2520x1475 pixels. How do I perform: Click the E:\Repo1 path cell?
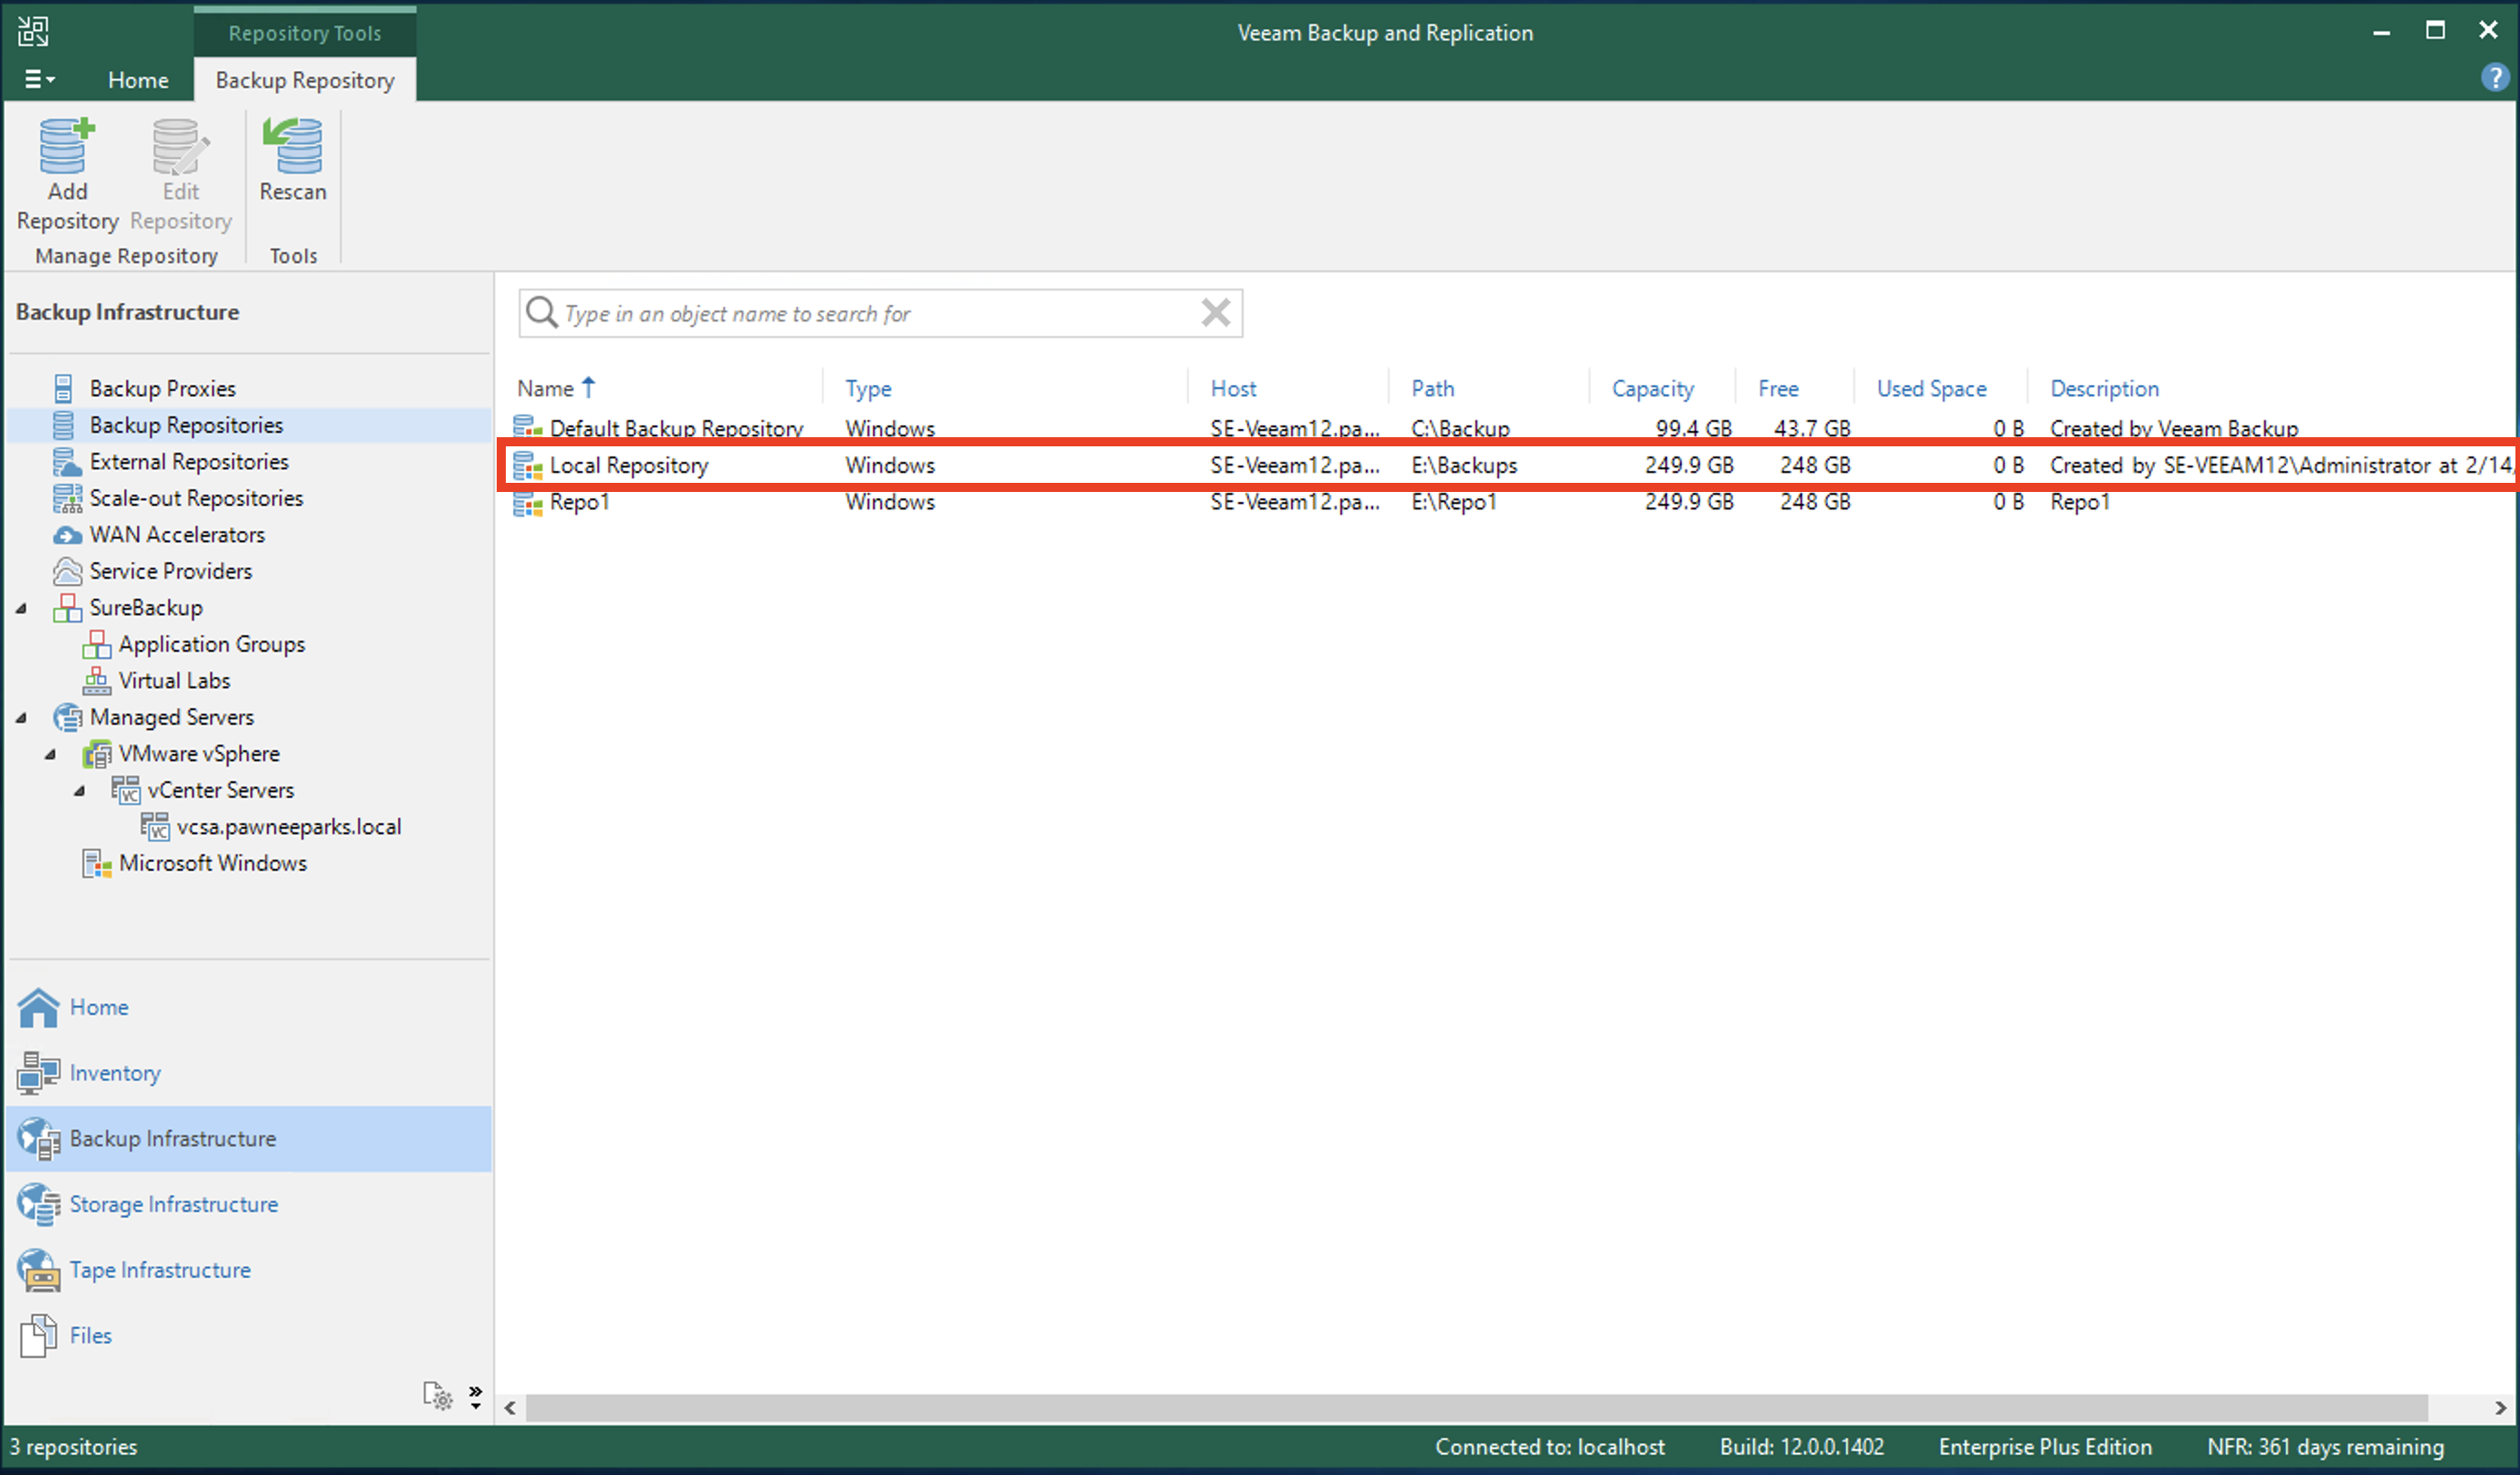coord(1454,502)
